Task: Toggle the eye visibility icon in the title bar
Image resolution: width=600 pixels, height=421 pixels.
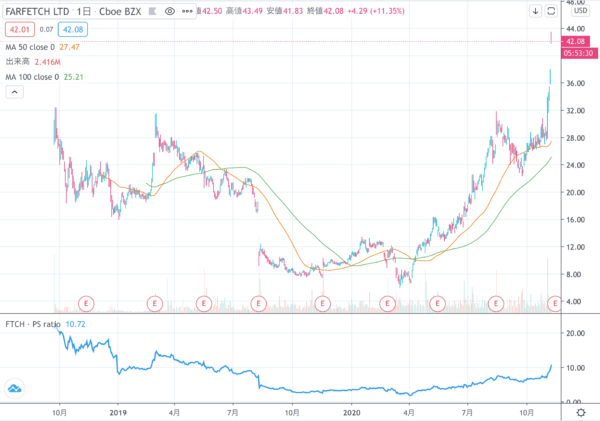Action: pos(170,11)
